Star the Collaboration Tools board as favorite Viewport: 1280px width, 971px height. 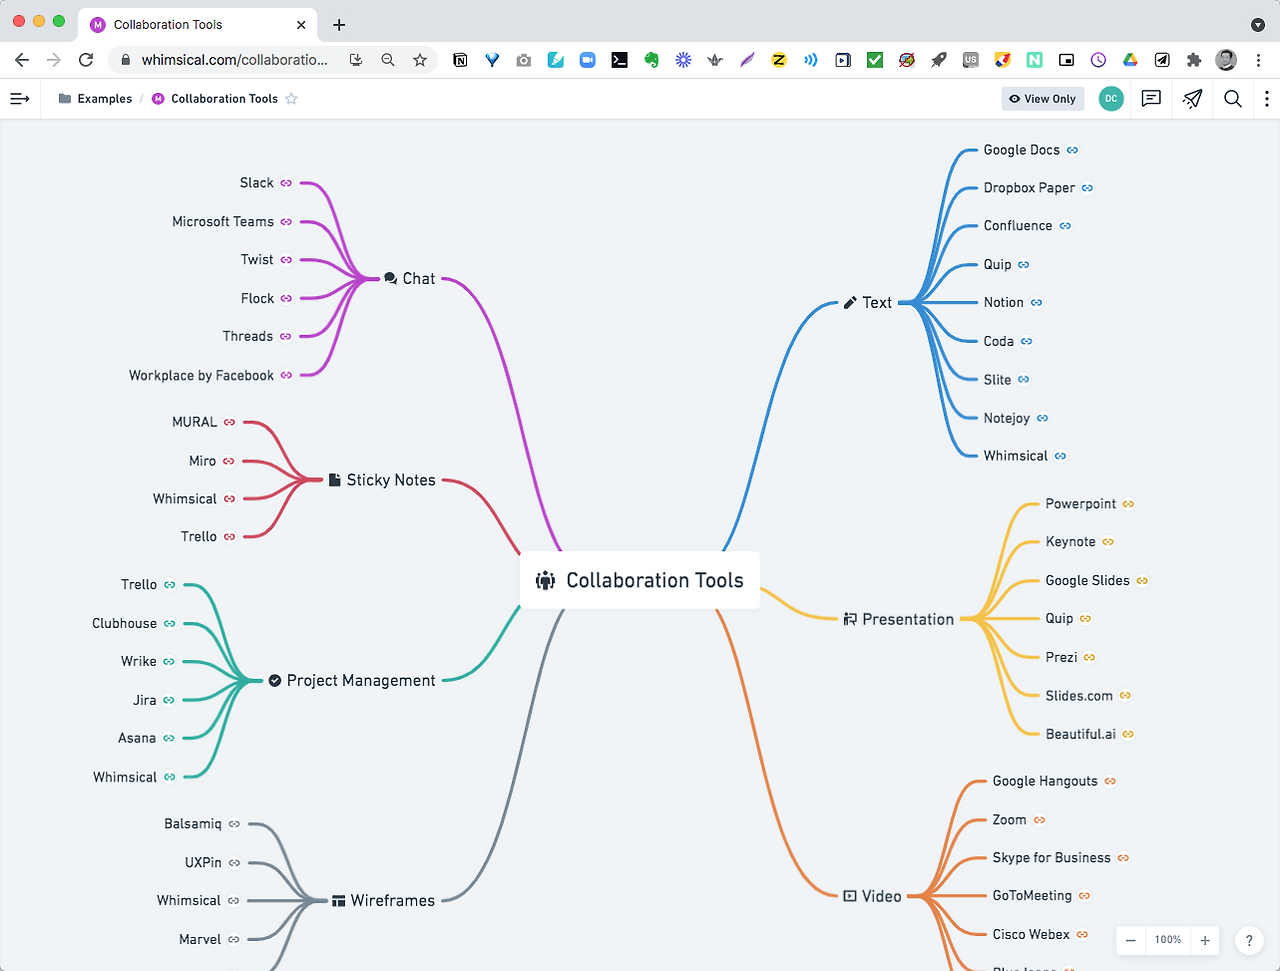coord(292,99)
